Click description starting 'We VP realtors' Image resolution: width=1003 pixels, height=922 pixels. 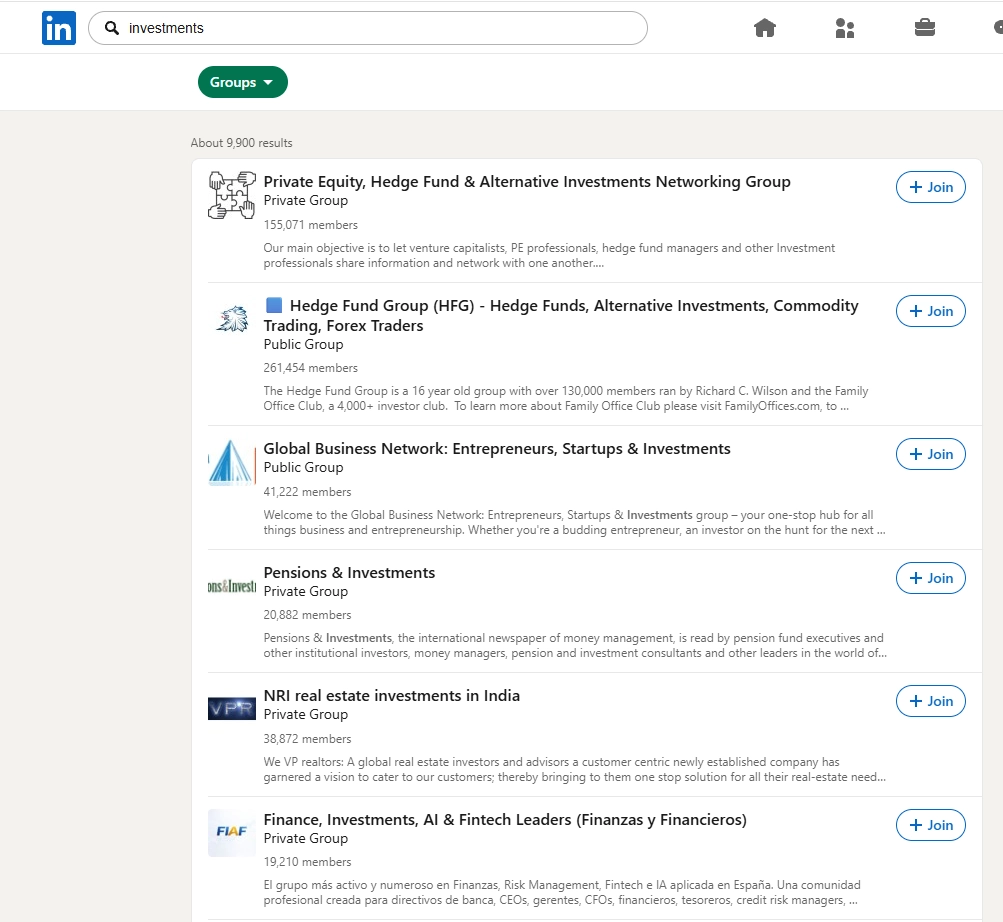[x=574, y=770]
